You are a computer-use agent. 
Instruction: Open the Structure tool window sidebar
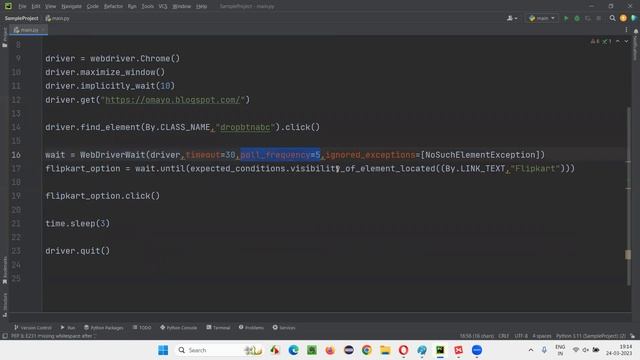click(4, 304)
